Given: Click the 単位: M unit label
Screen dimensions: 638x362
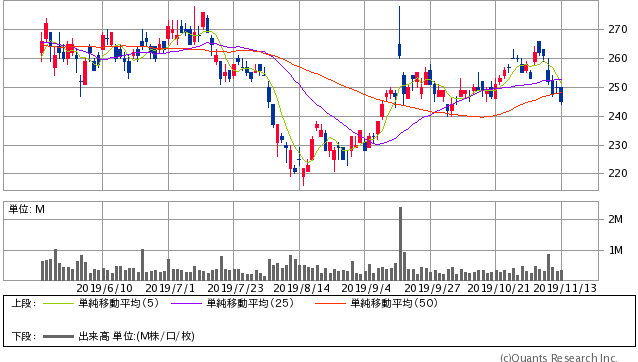Looking at the screenshot, I should [x=27, y=209].
